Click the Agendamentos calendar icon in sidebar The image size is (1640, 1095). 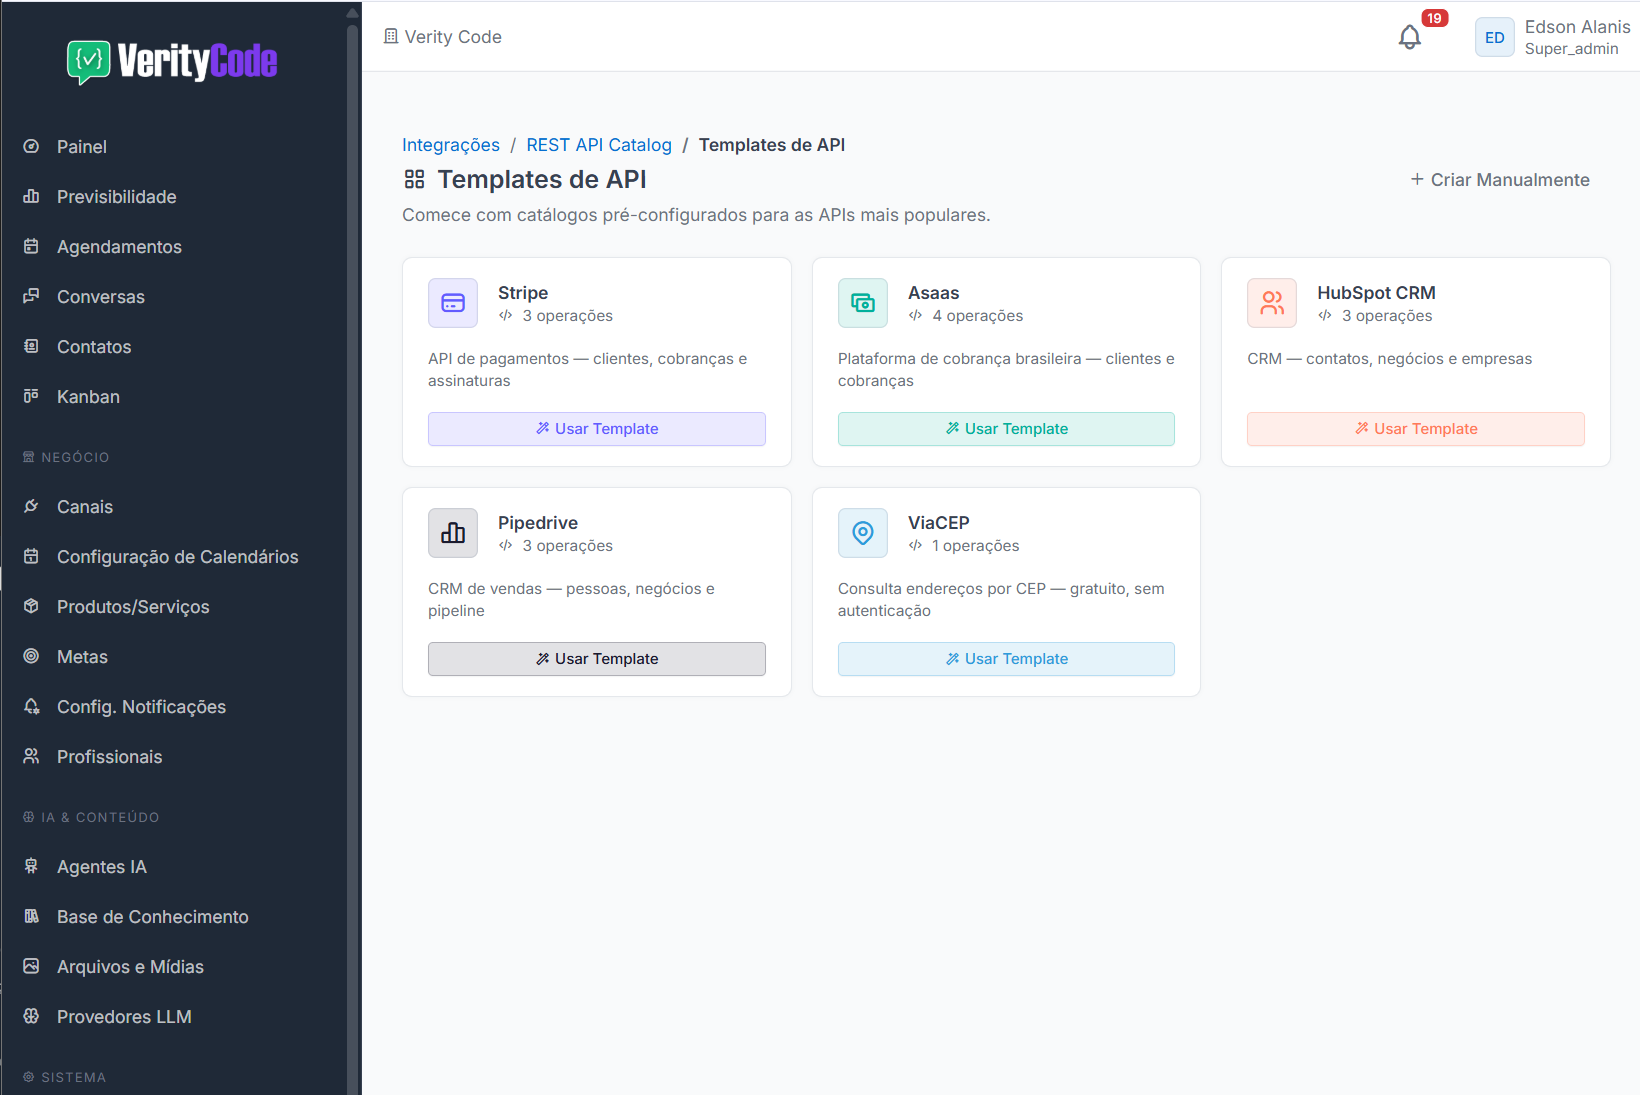click(31, 246)
